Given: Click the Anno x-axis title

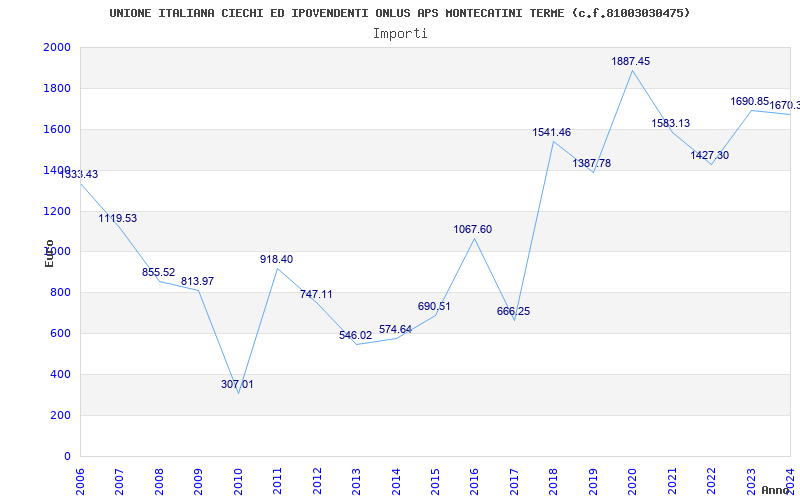Looking at the screenshot, I should [776, 490].
